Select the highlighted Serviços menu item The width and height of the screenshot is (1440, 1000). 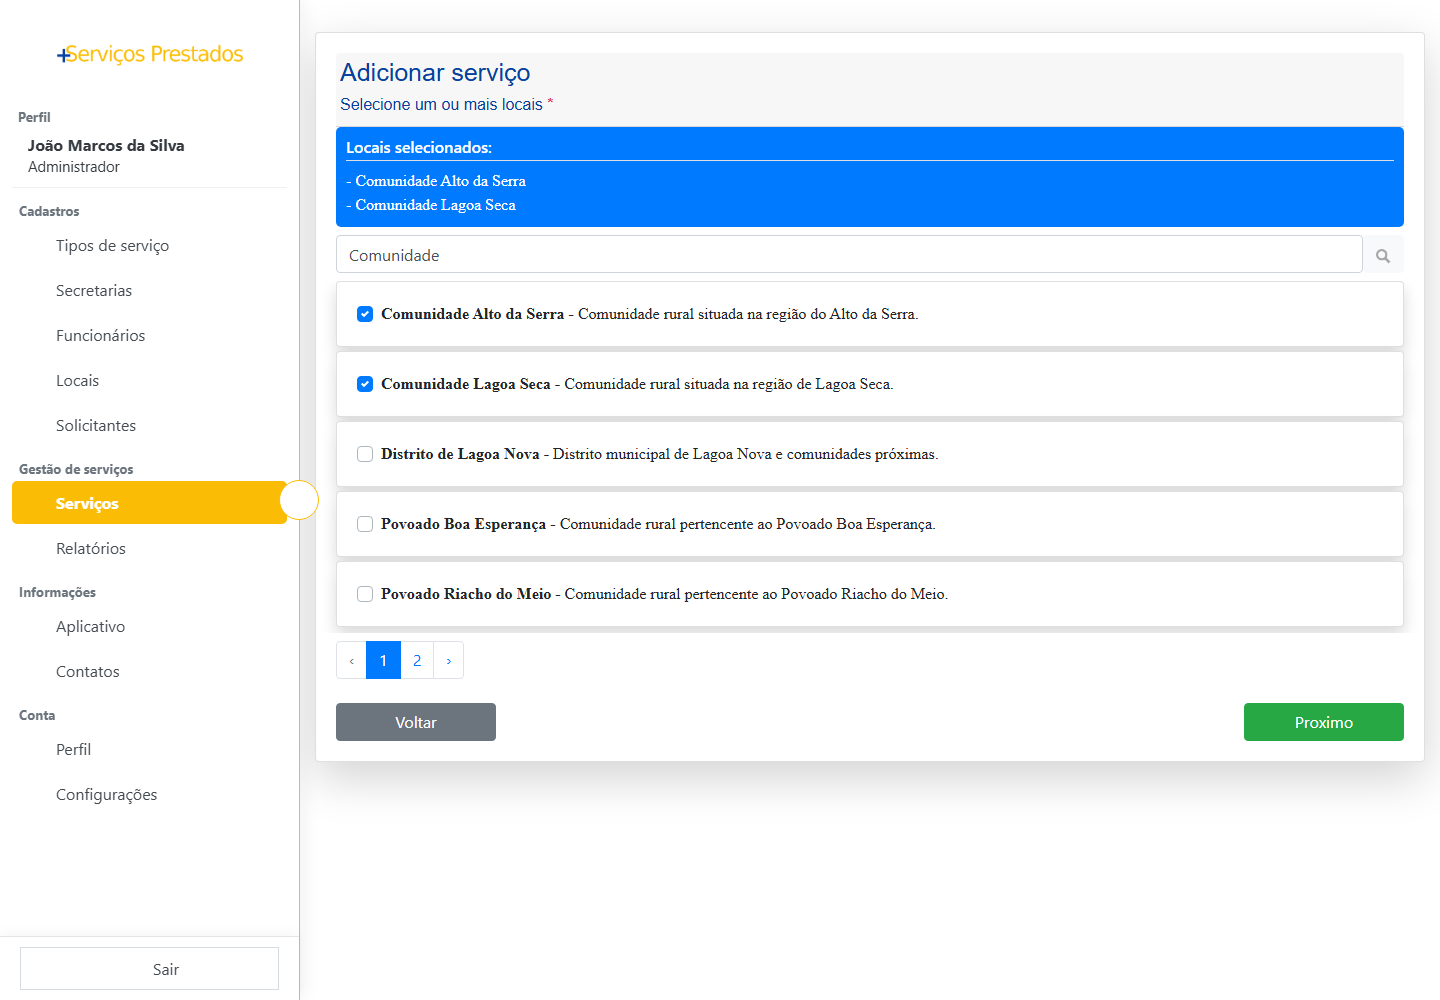click(149, 503)
